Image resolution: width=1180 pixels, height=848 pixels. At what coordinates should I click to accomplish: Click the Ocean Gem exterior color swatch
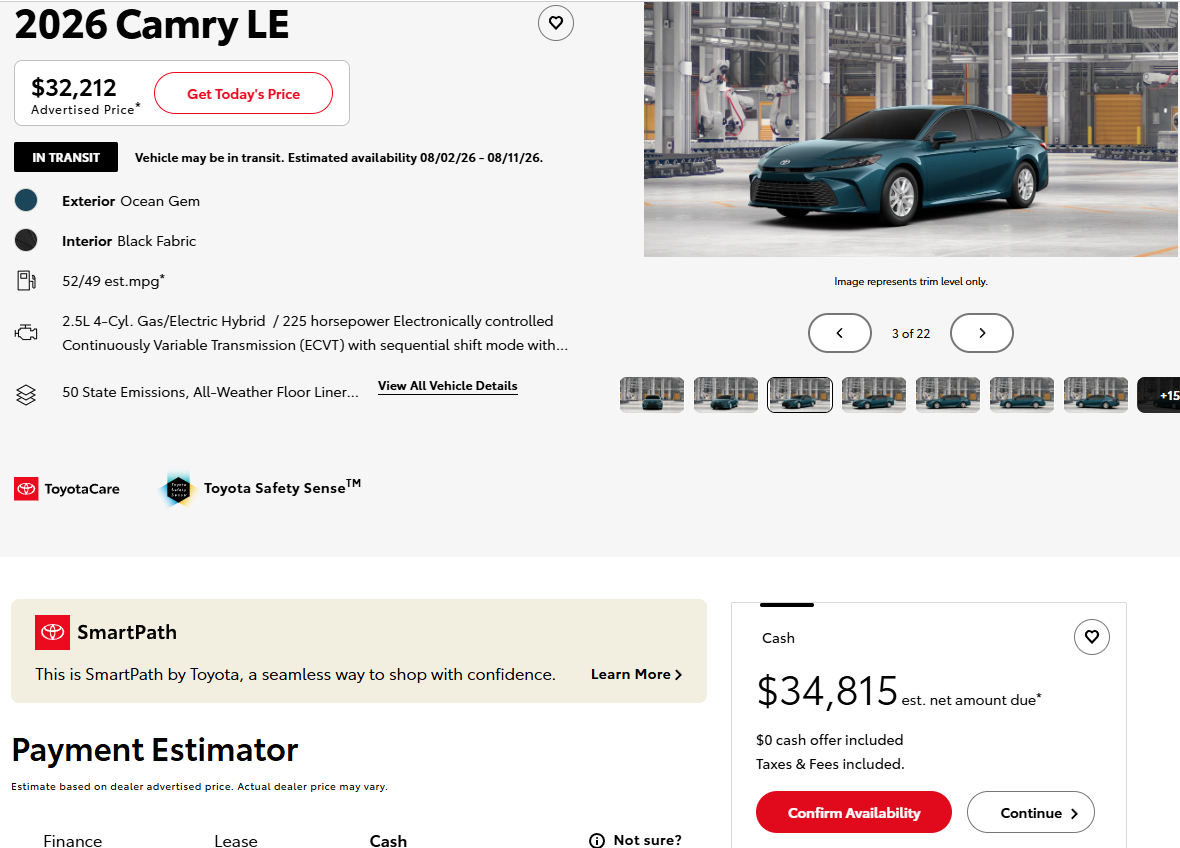point(26,200)
